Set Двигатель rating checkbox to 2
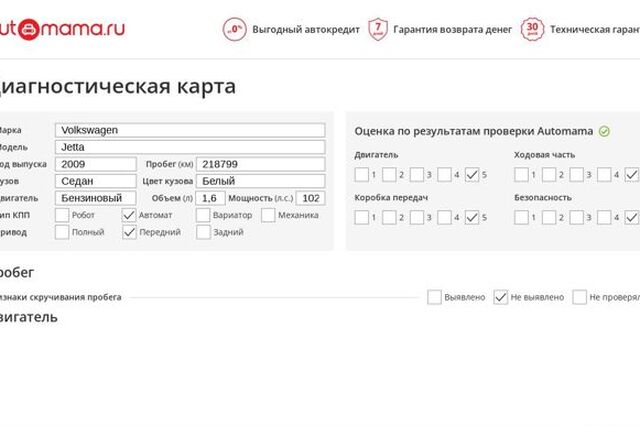The image size is (640, 426). coord(389,175)
